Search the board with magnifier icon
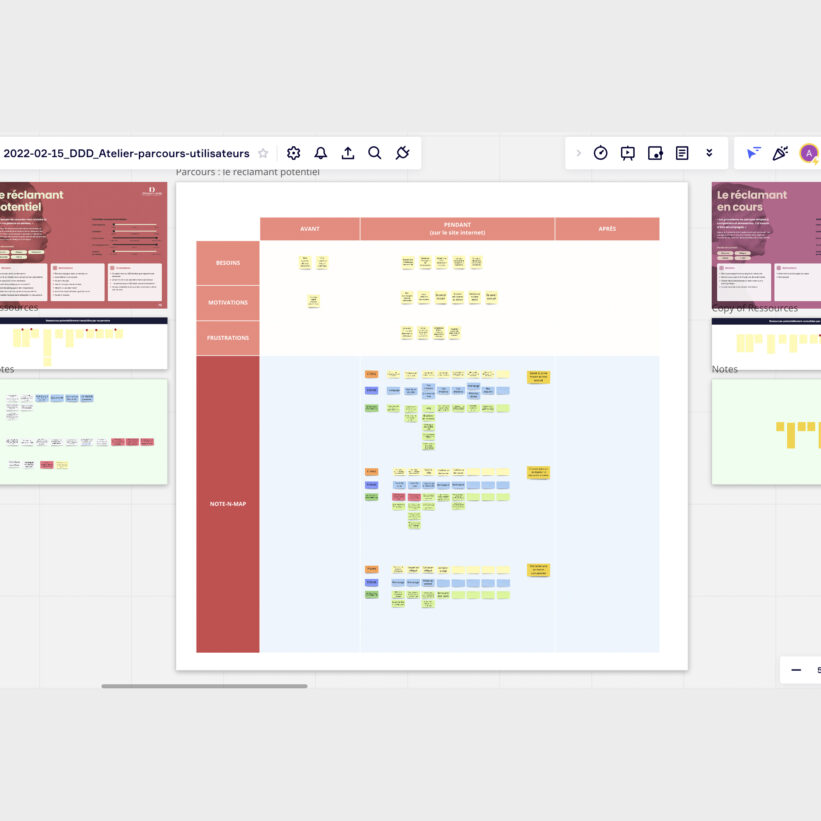Viewport: 821px width, 821px height. point(374,153)
